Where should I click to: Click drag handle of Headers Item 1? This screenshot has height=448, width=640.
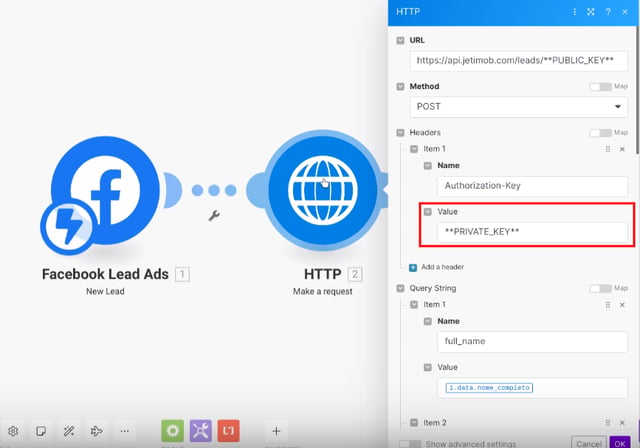[x=608, y=149]
